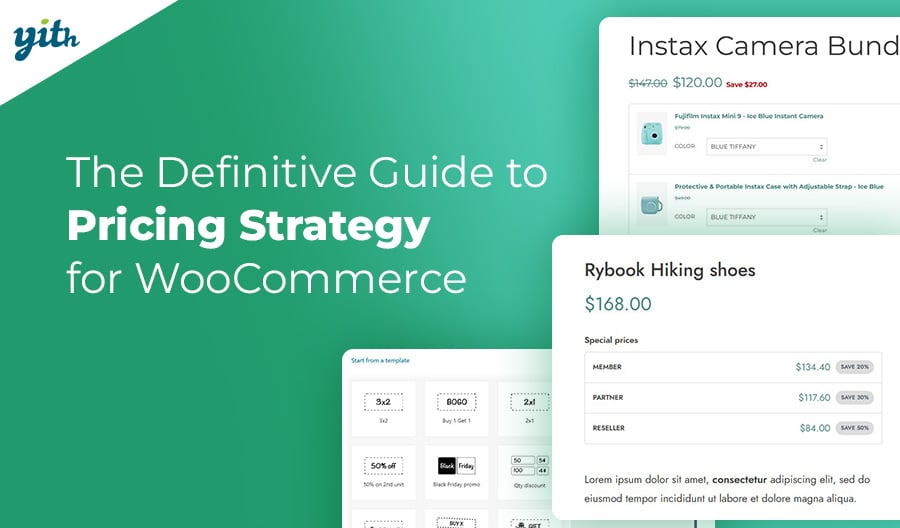This screenshot has width=900, height=528.
Task: Click the YITH logo
Action: 46,39
